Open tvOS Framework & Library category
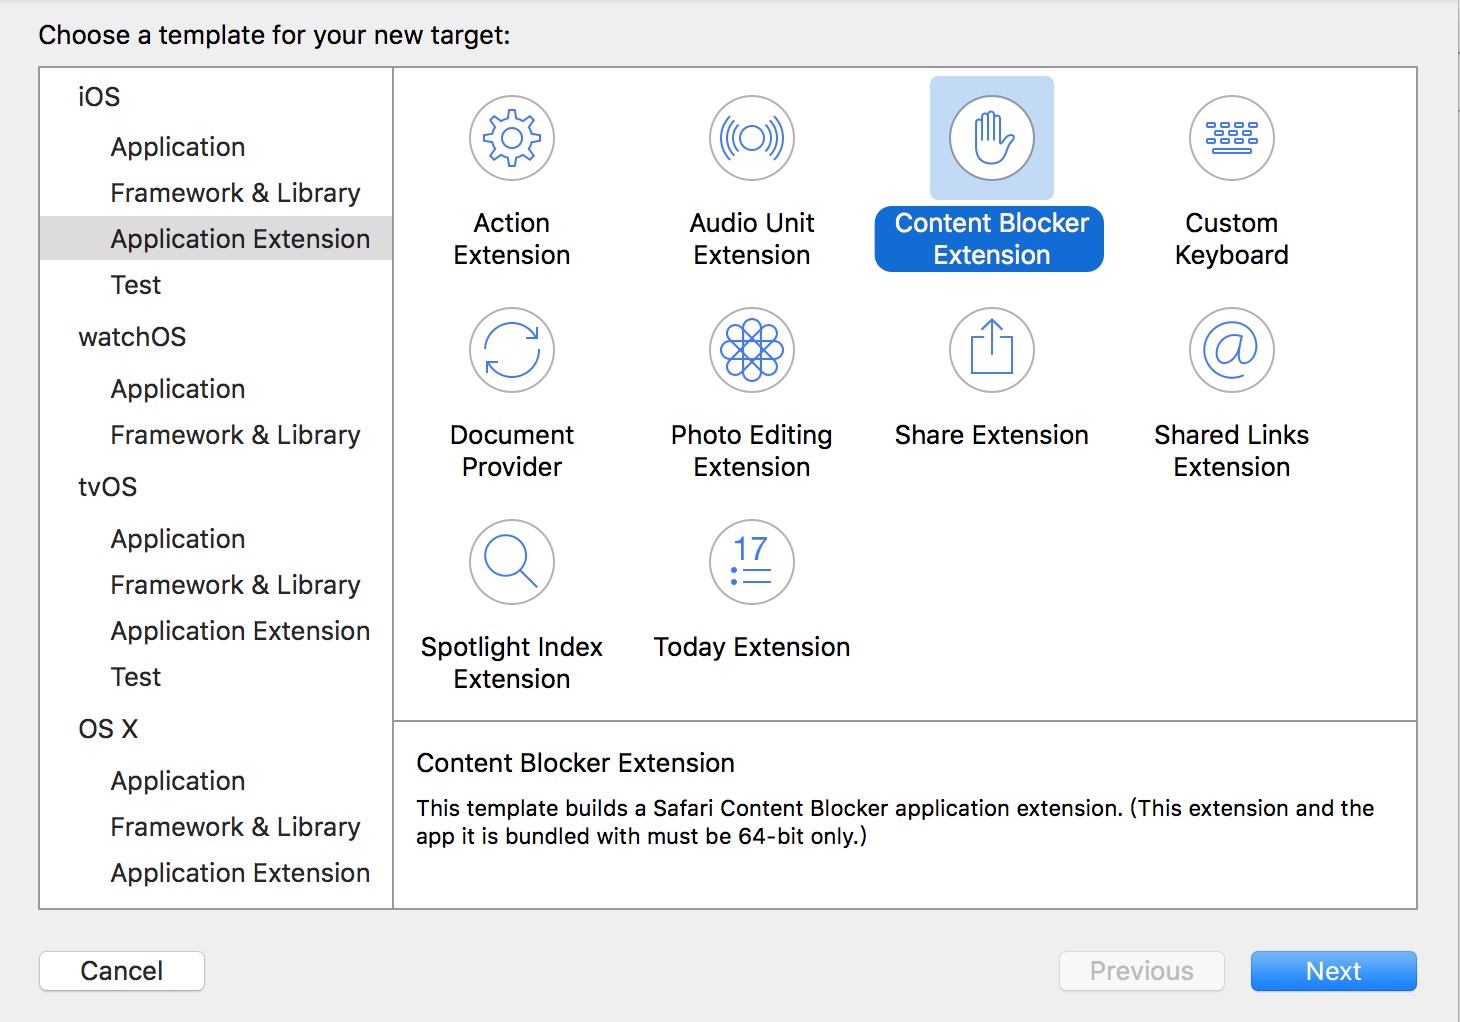Viewport: 1460px width, 1022px height. (235, 585)
